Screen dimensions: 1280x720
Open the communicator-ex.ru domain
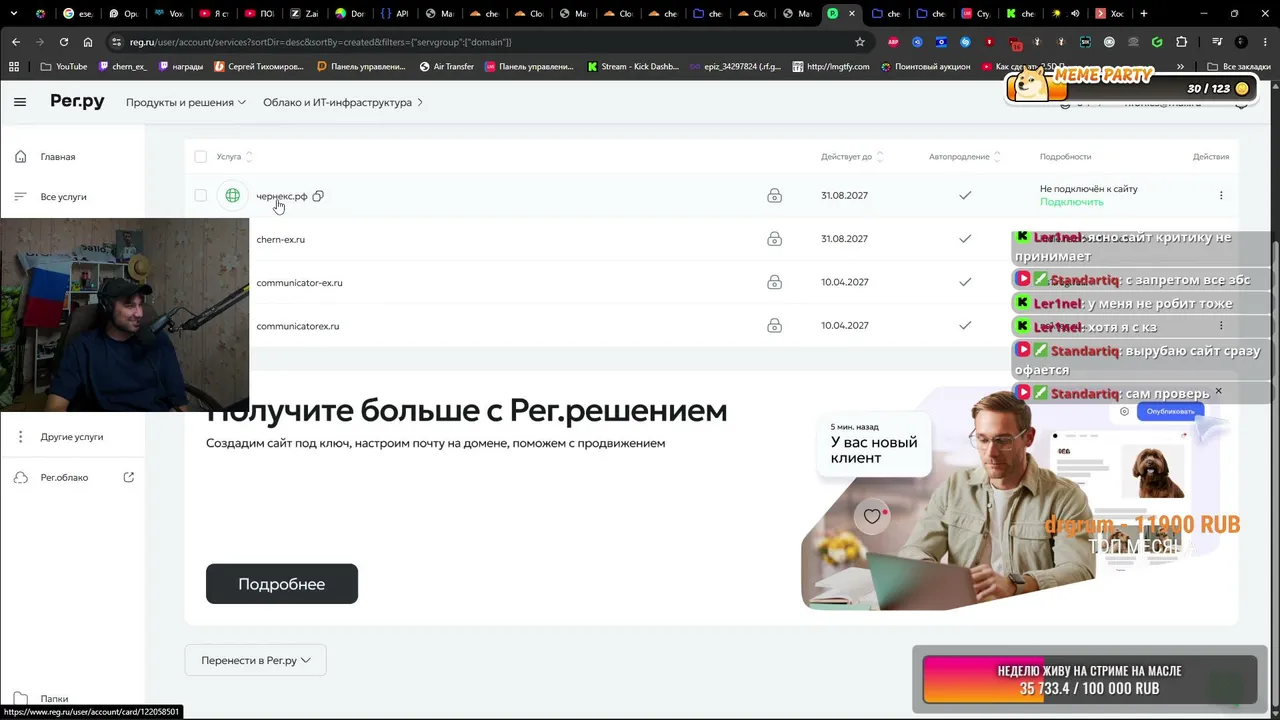click(x=299, y=283)
